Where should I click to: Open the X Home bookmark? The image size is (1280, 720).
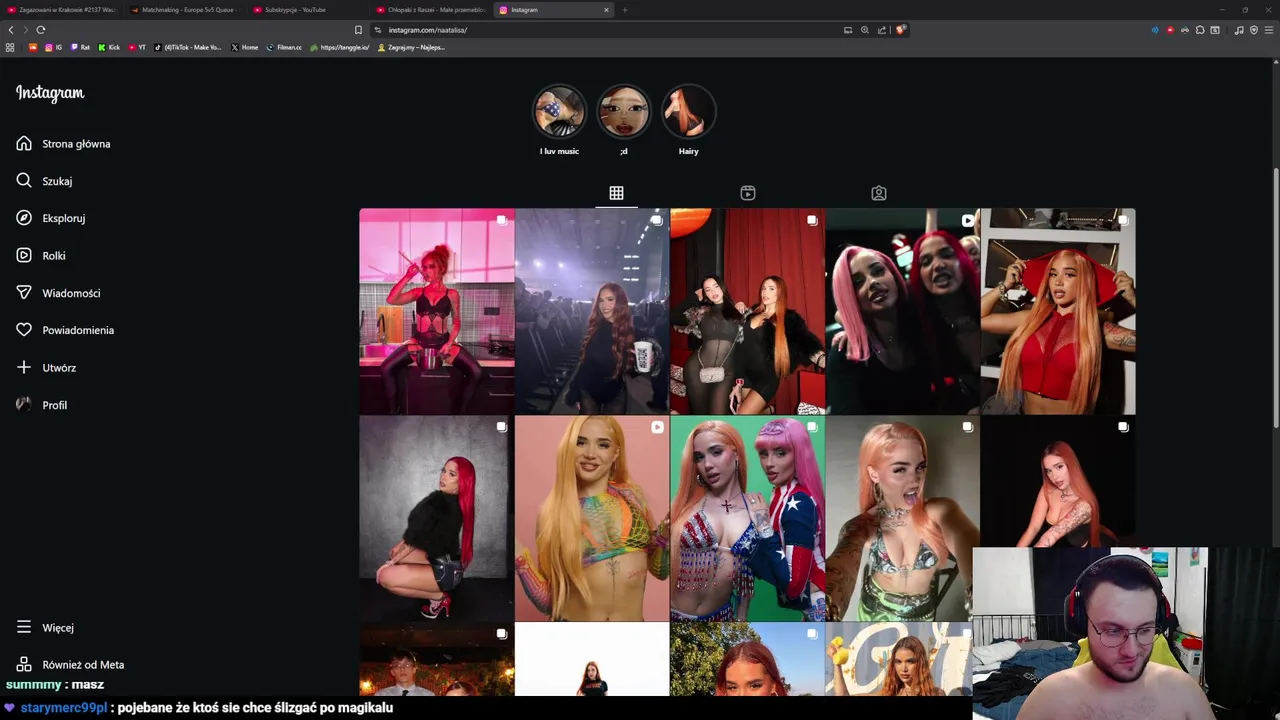point(245,47)
